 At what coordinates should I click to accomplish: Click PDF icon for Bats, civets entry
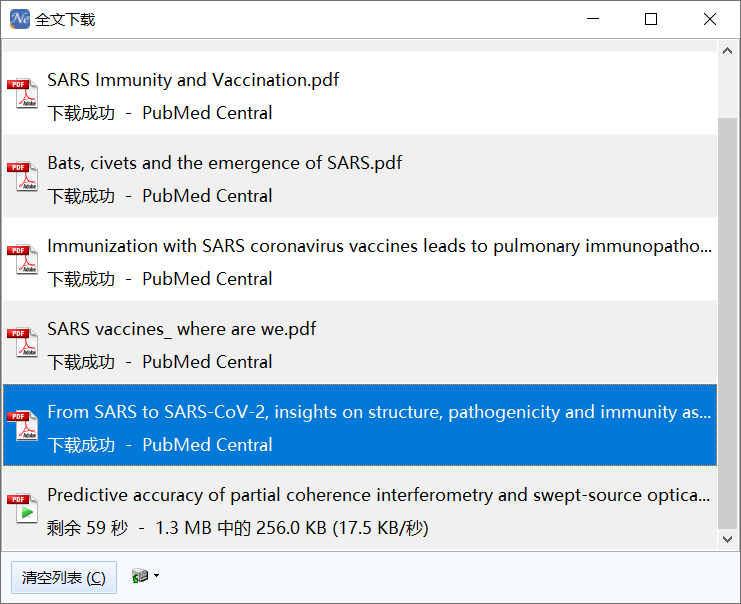[x=22, y=176]
